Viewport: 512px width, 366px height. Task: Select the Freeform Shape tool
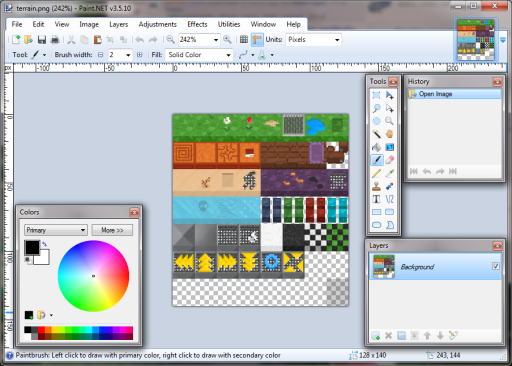pos(389,225)
